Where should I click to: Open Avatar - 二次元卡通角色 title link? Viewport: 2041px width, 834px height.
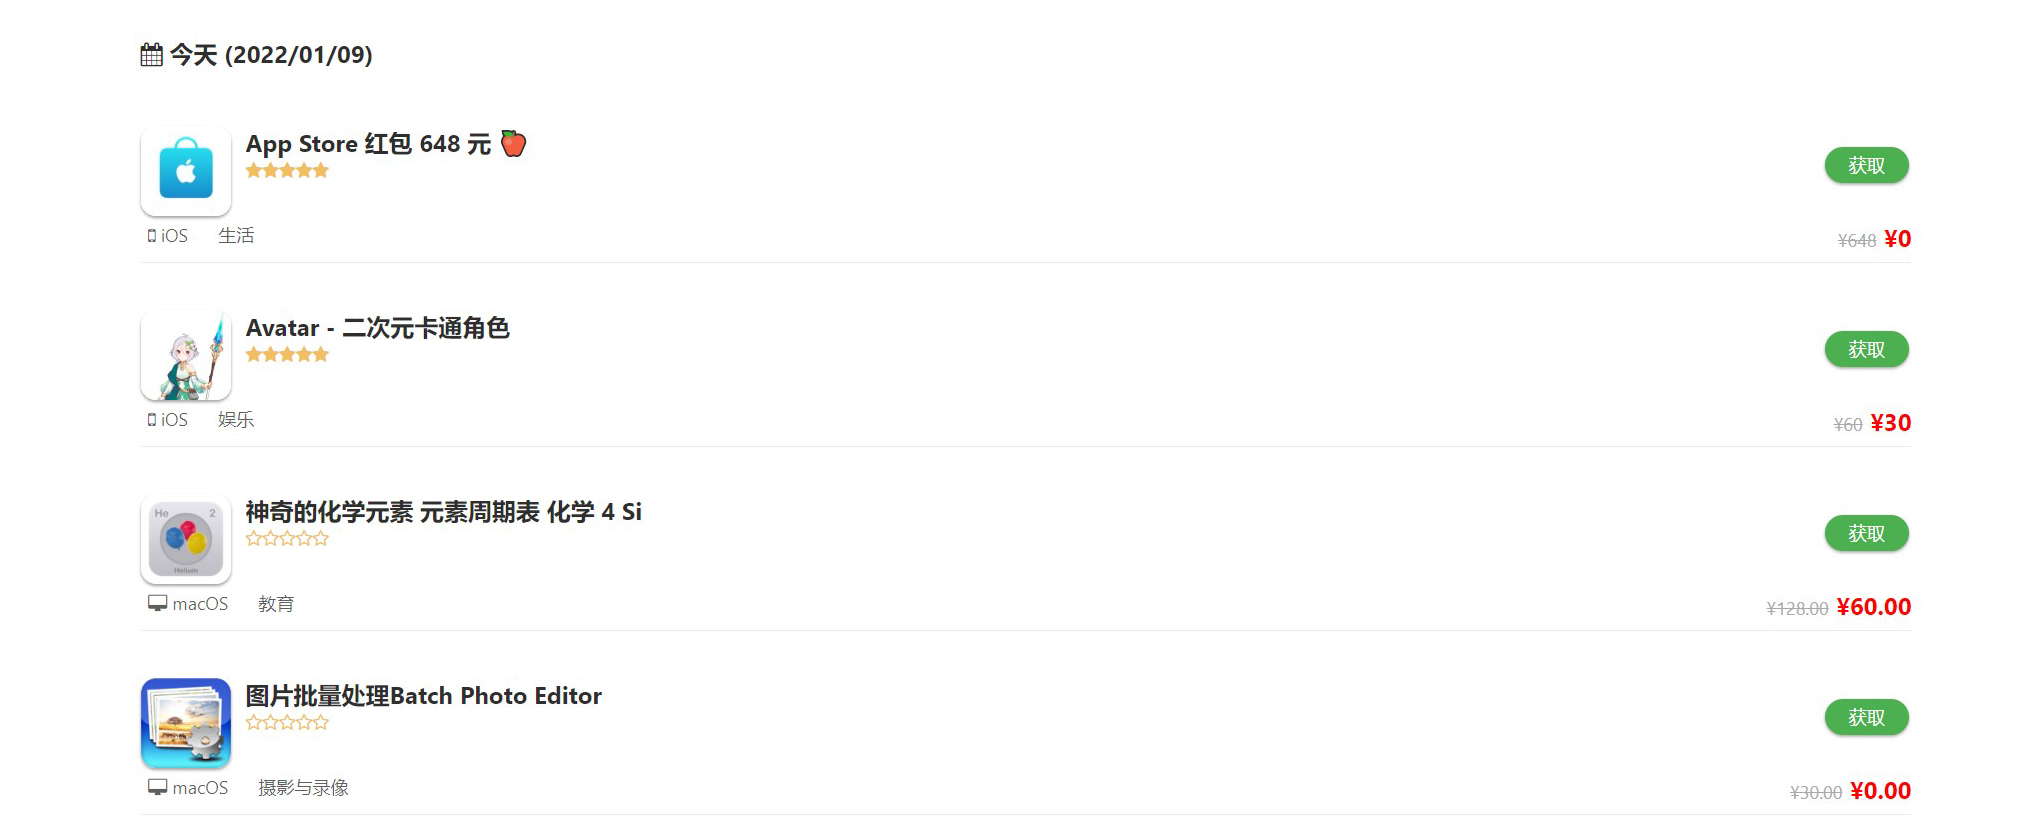[377, 328]
